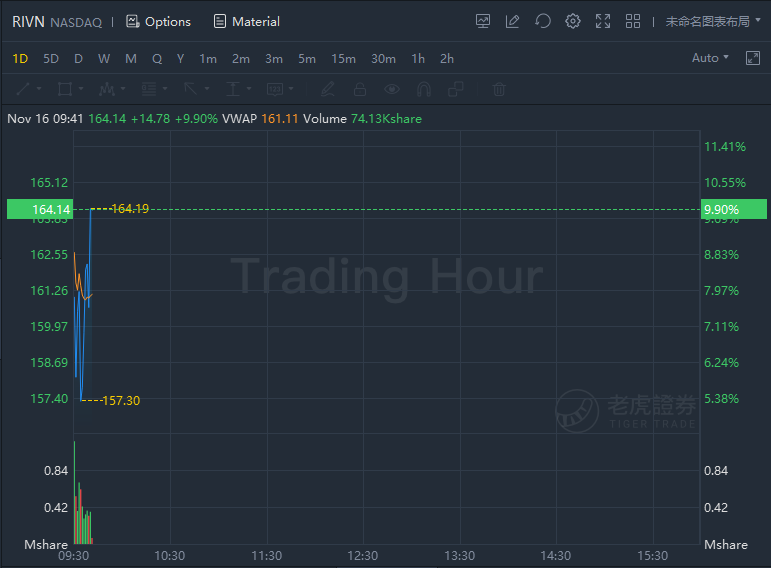Select the wave pattern drawing tool
Viewport: 771px width, 568px height.
tap(107, 89)
